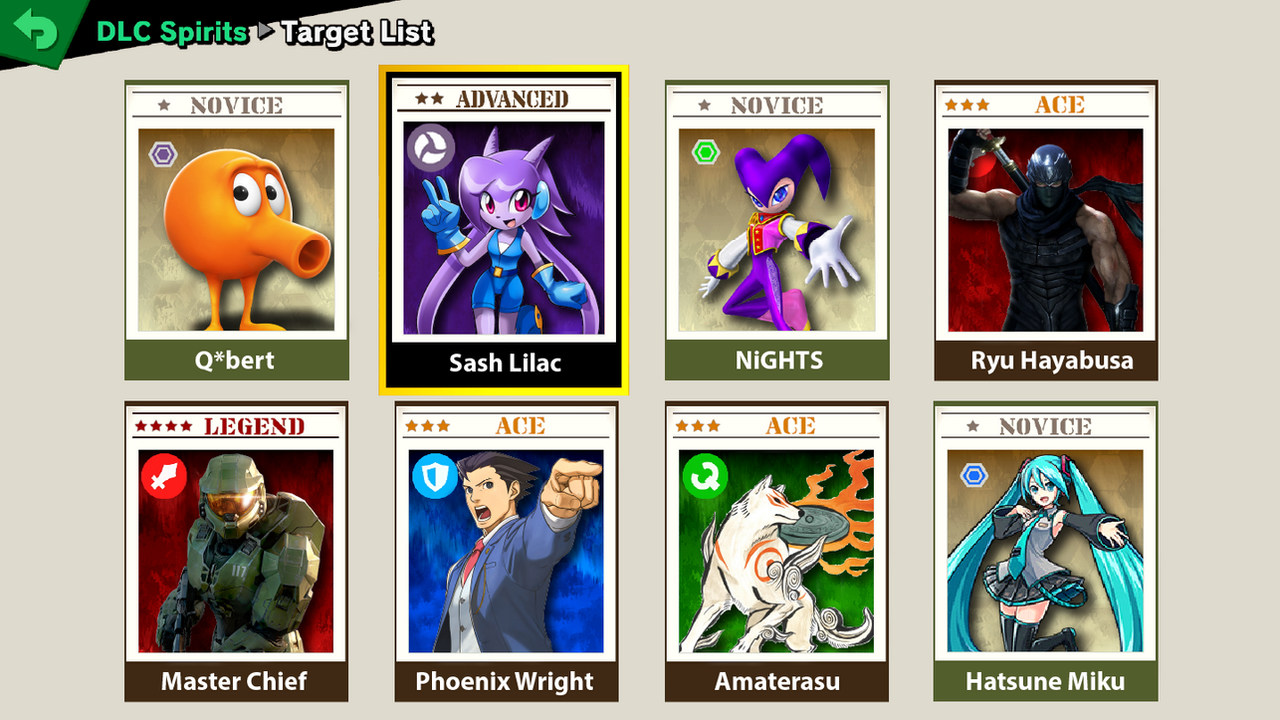Go to DLC Spirits in breadcrumb
1280x720 pixels.
pos(172,32)
